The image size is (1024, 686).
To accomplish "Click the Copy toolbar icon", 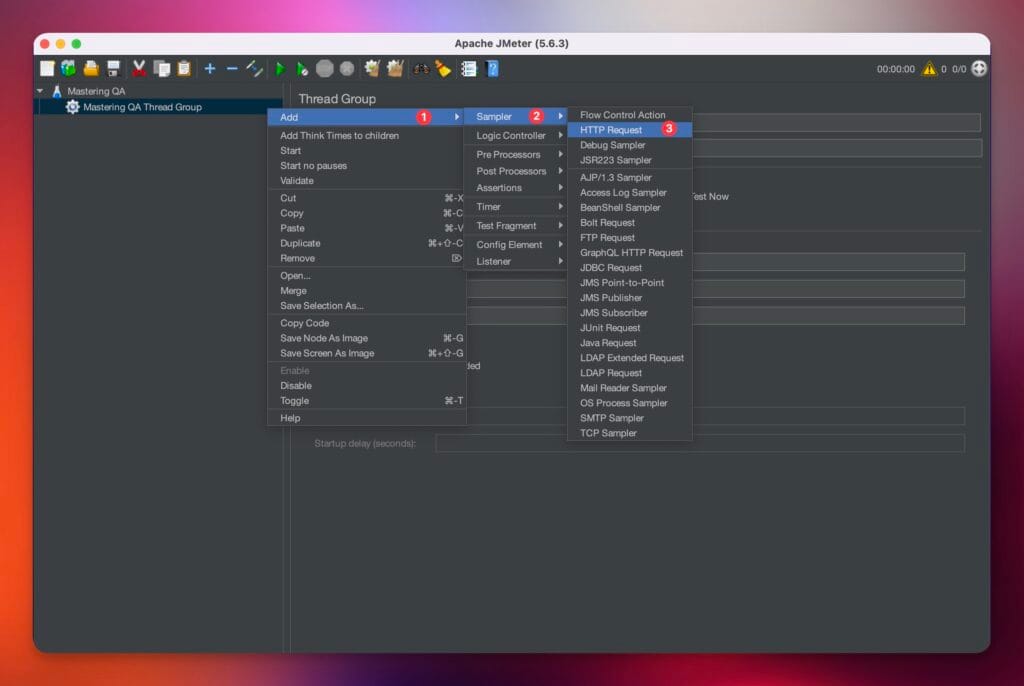I will 161,69.
